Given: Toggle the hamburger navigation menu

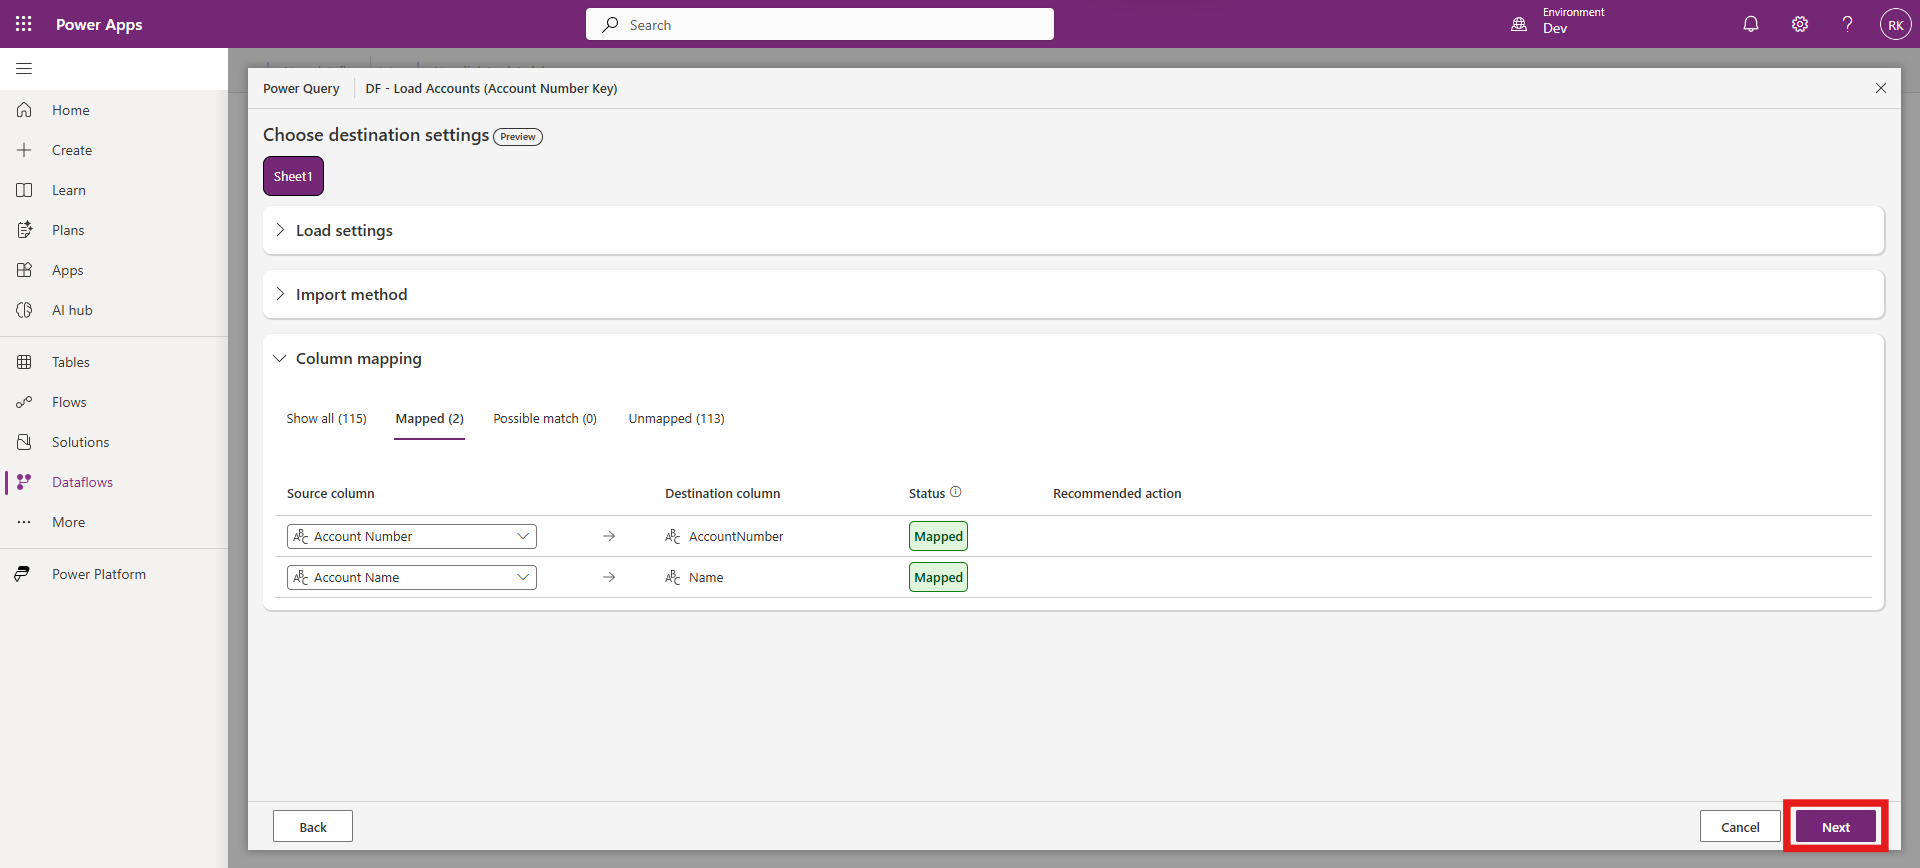Looking at the screenshot, I should point(24,69).
